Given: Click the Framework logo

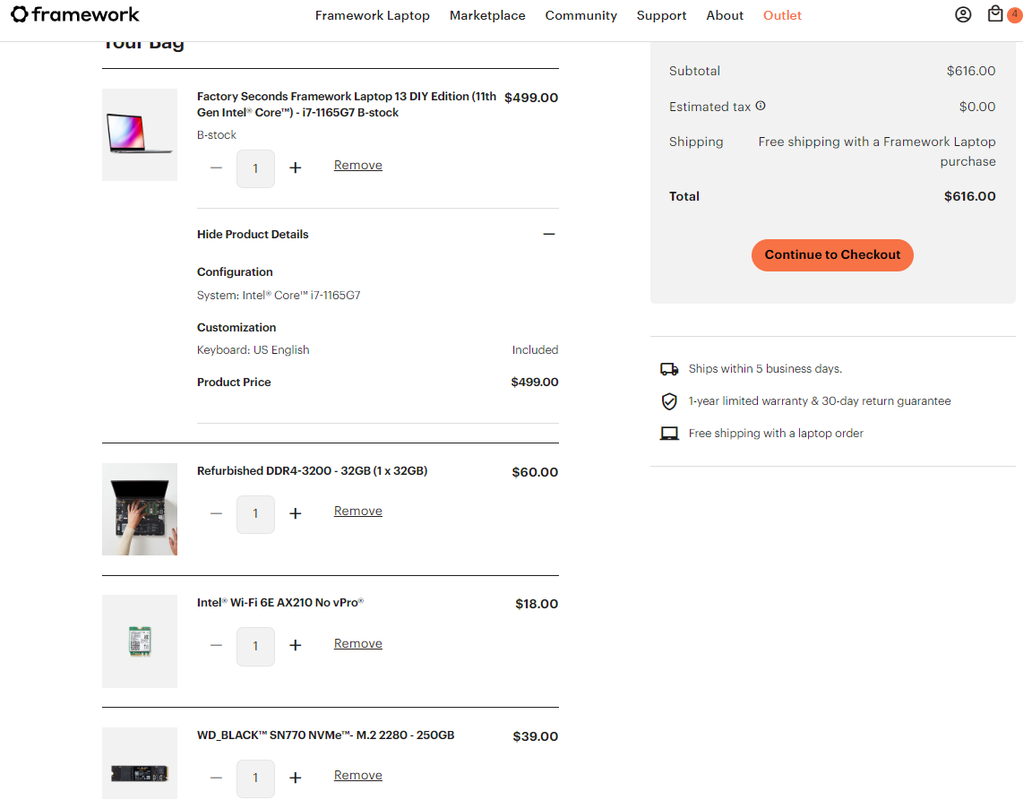Looking at the screenshot, I should pos(75,14).
